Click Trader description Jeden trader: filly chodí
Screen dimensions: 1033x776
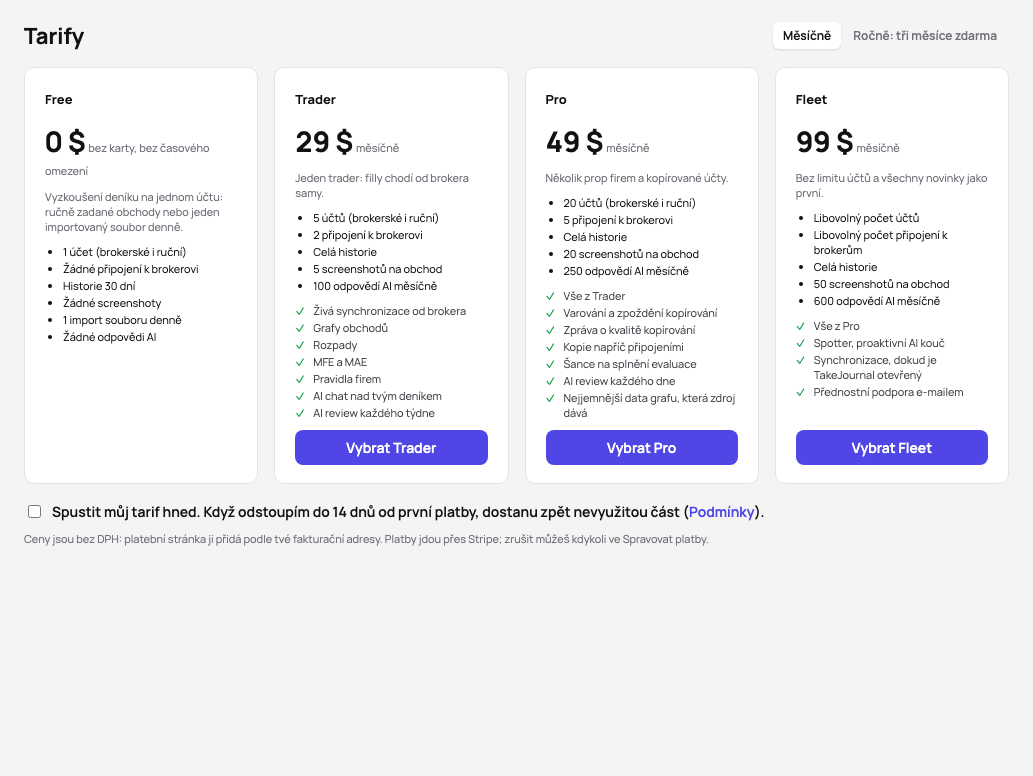pyautogui.click(x=382, y=186)
